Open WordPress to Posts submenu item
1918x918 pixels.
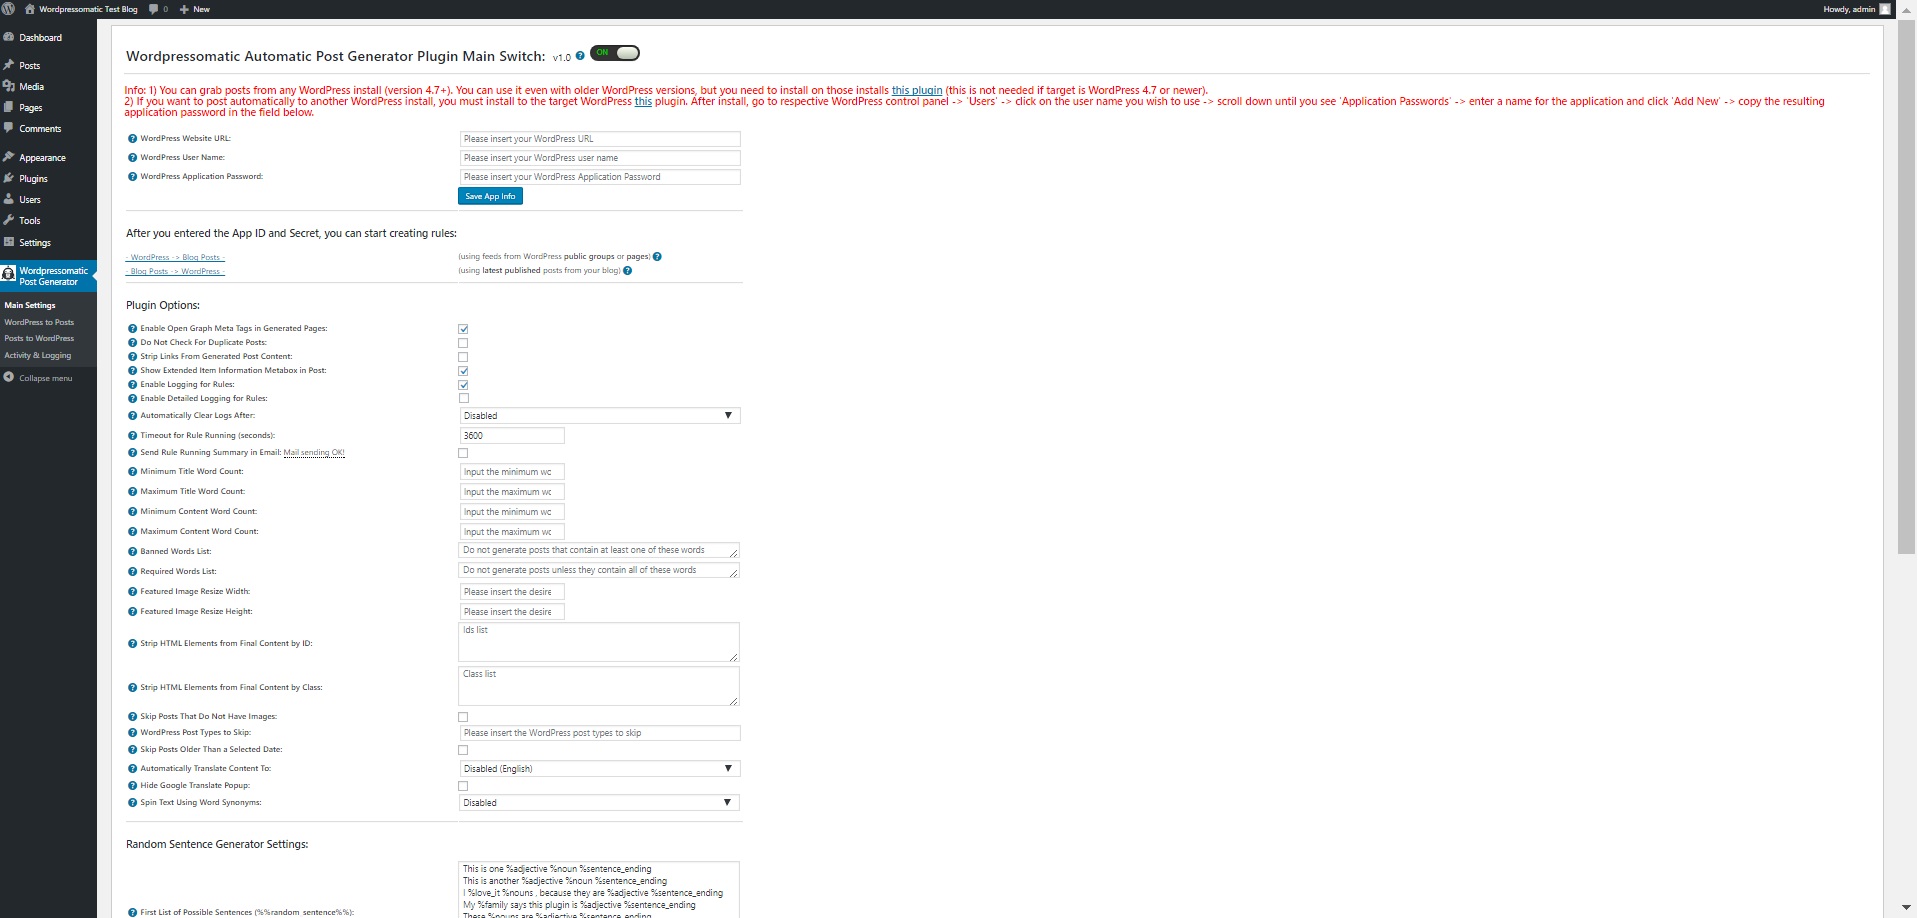click(39, 322)
